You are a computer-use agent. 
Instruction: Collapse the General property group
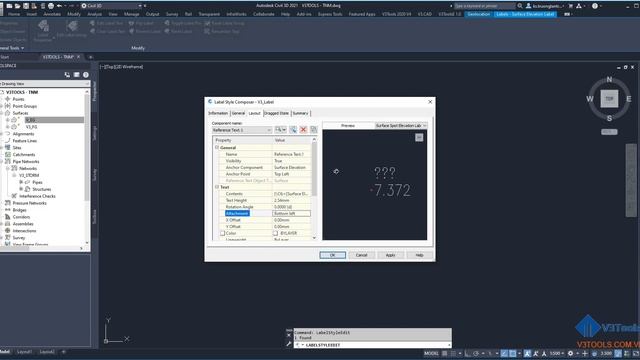(x=217, y=147)
